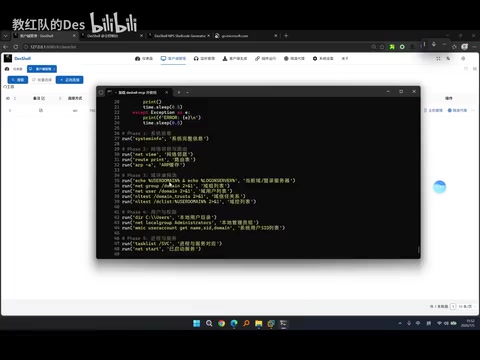
Task: Toggle fullscreen with the four-corner icon
Action: [x=438, y=58]
